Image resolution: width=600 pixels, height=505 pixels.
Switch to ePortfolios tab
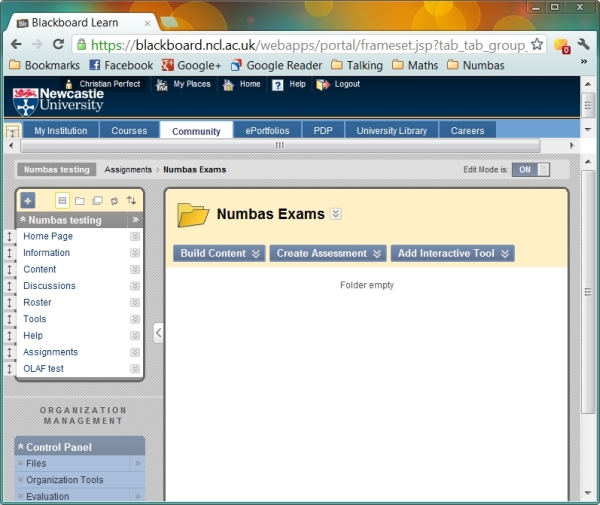pyautogui.click(x=267, y=130)
